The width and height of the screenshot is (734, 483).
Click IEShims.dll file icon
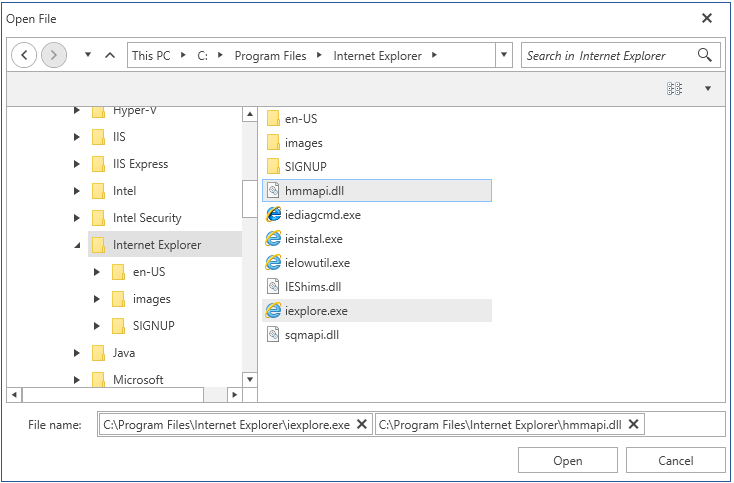point(273,286)
